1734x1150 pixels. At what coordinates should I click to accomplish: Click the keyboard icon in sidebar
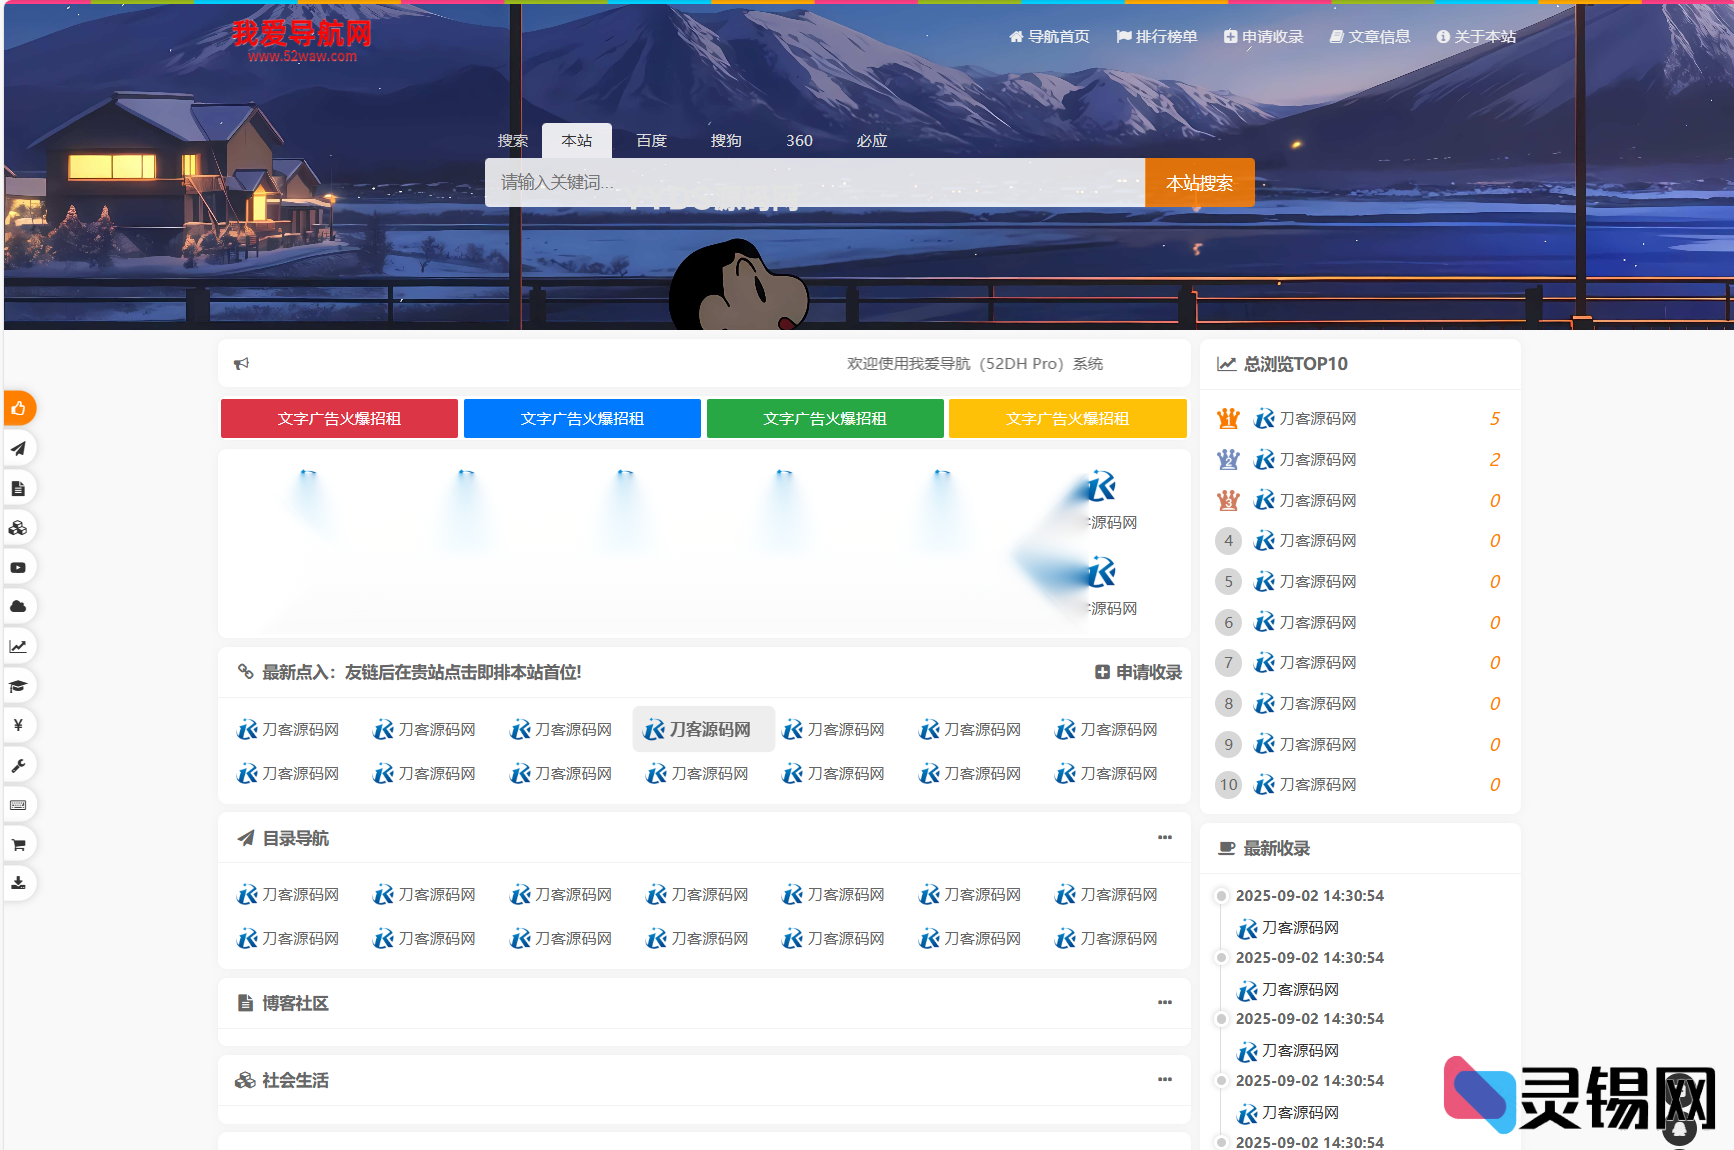[x=18, y=805]
